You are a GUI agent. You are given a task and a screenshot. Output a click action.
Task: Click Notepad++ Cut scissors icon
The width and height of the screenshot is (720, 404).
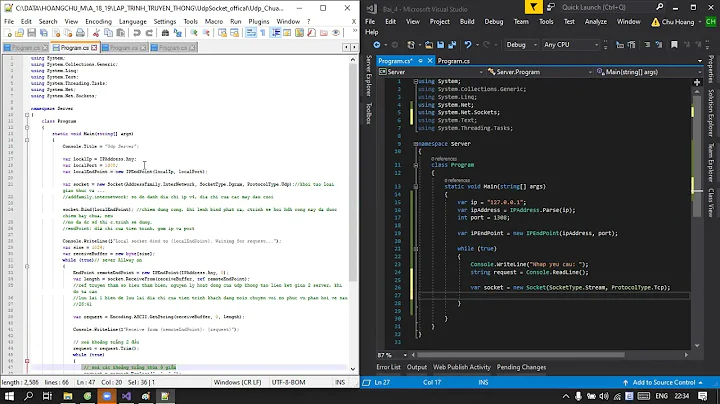tap(96, 33)
